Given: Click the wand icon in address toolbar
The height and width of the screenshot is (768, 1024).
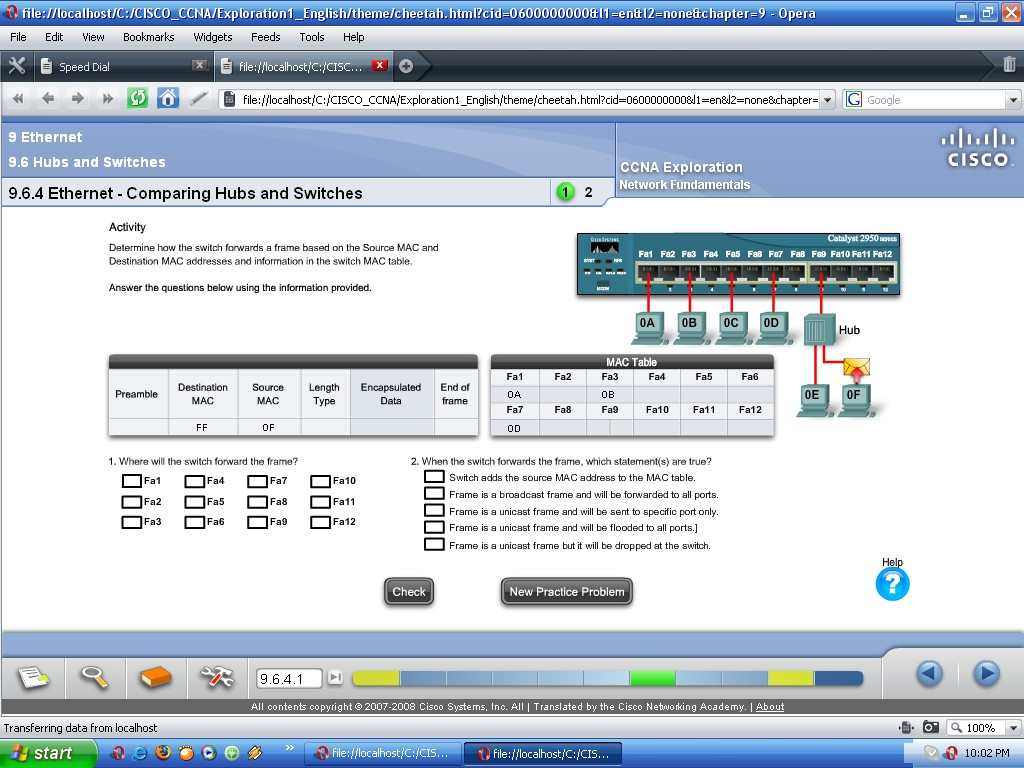Looking at the screenshot, I should 199,99.
